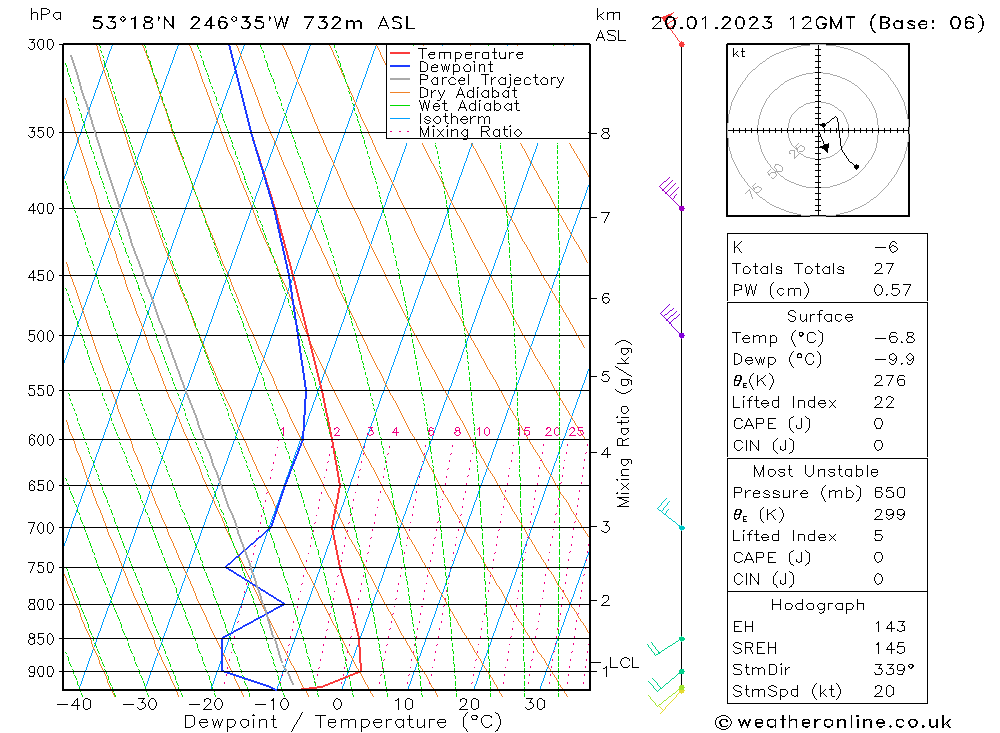Screen dimensions: 1000x733
Task: Click the red wind barb at 300 hPa
Action: coord(673,29)
